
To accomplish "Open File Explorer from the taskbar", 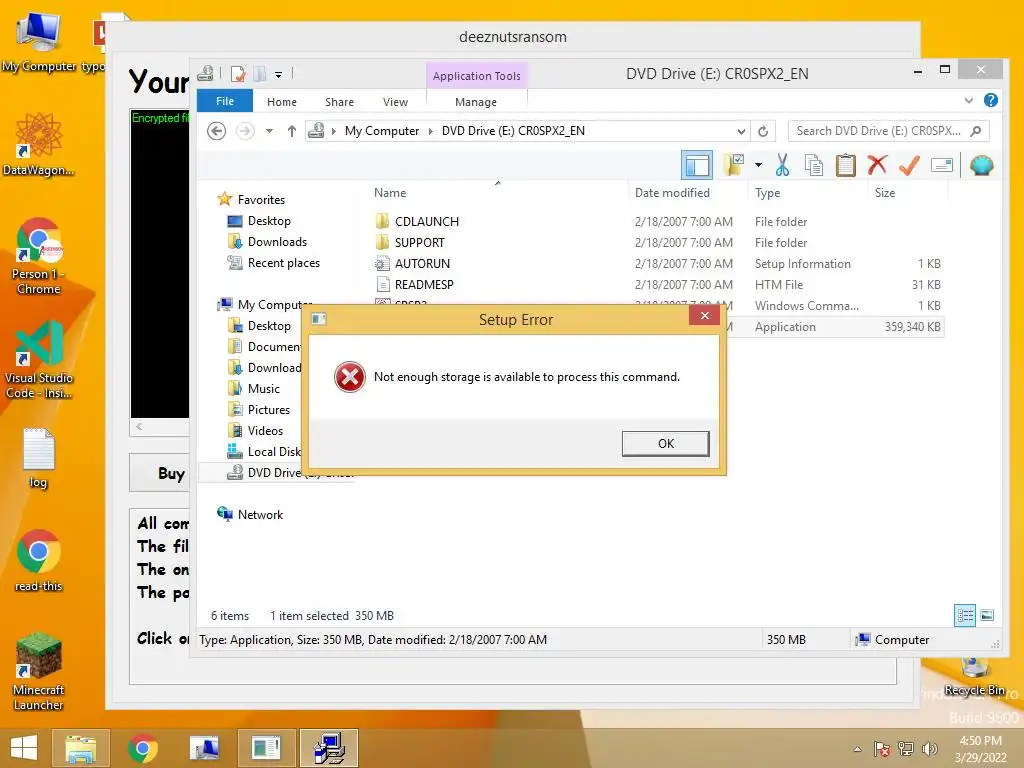I will 80,748.
